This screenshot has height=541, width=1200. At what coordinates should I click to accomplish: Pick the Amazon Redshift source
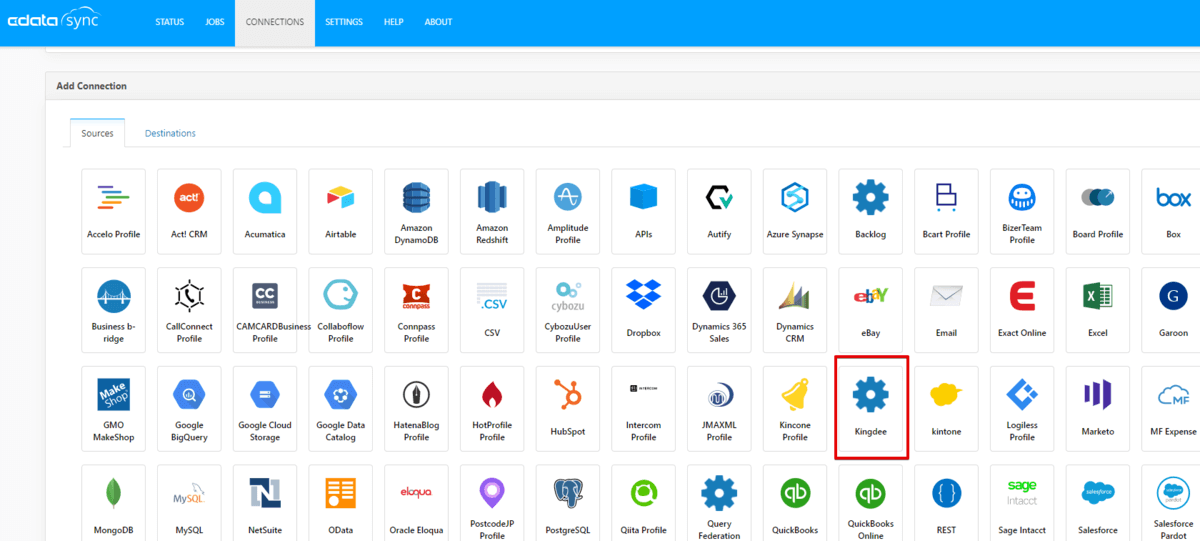[x=492, y=211]
